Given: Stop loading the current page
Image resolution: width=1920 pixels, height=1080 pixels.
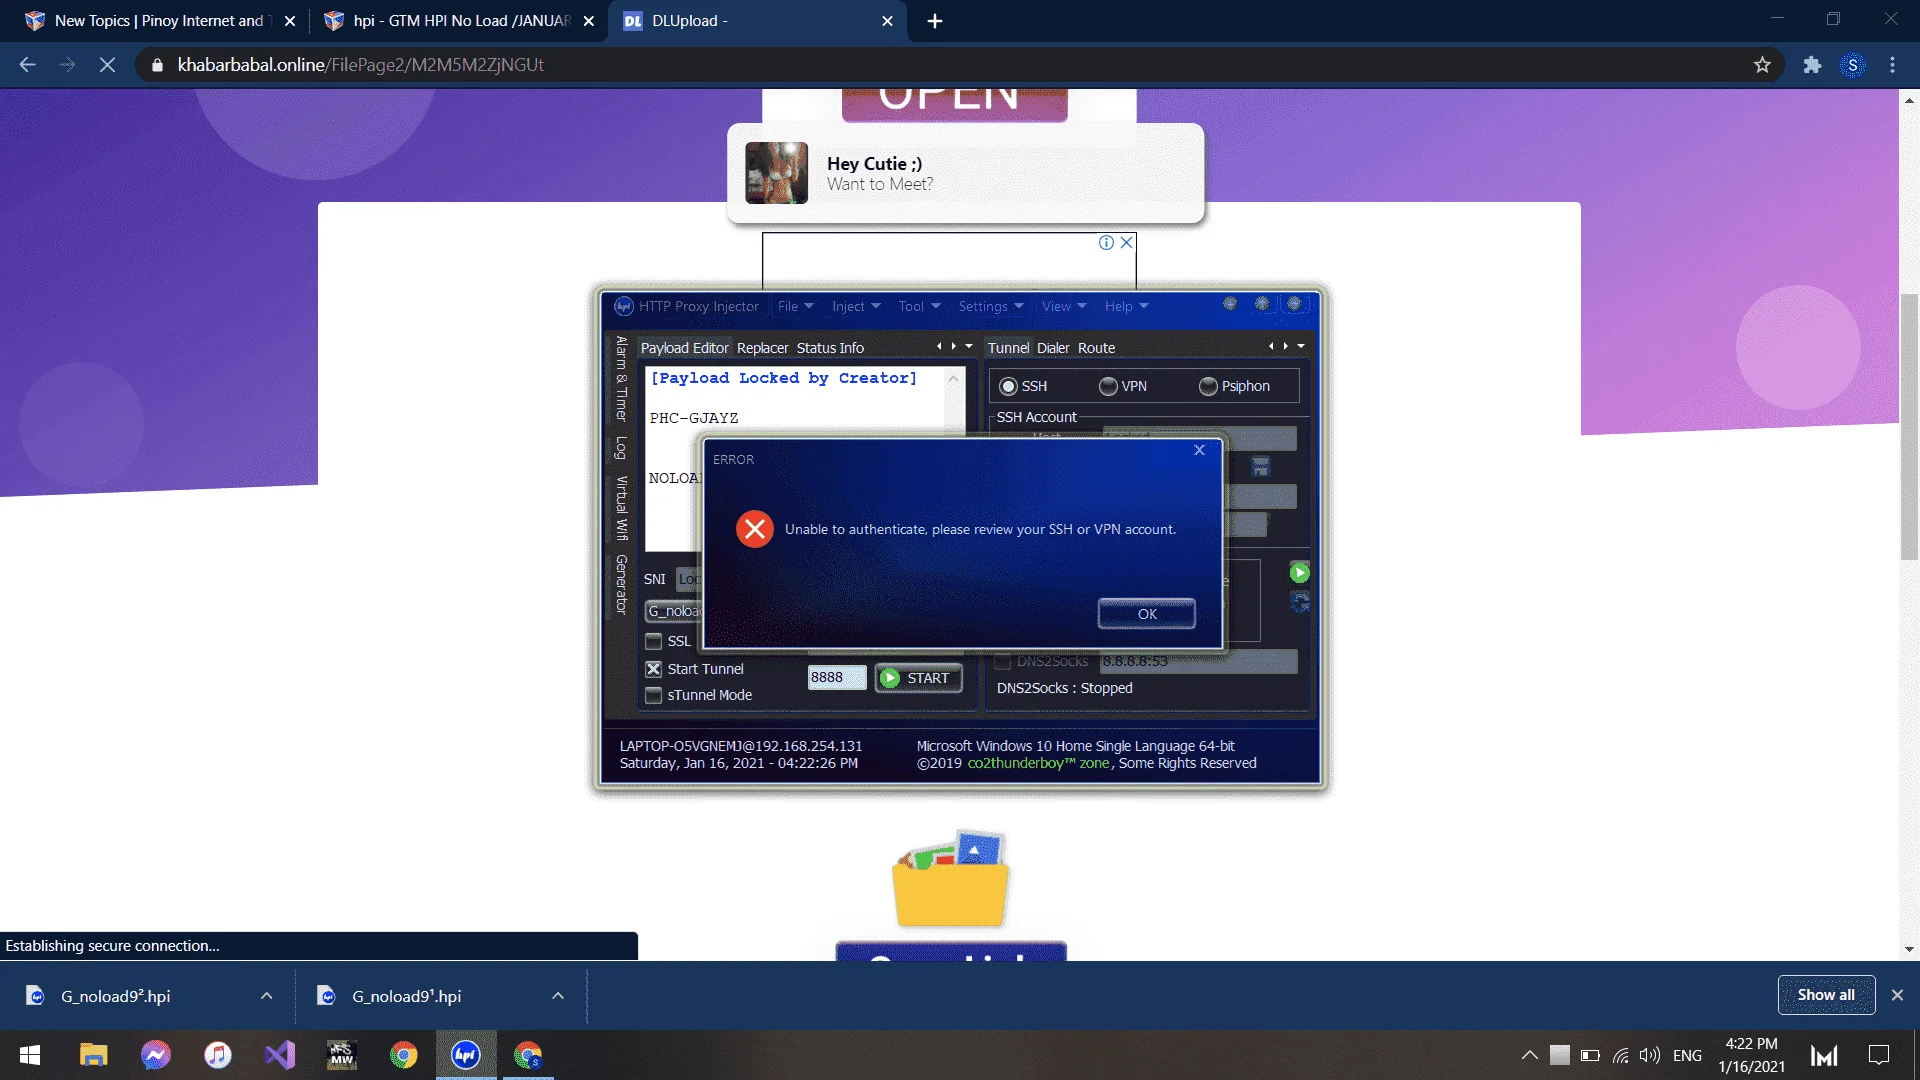Looking at the screenshot, I should 107,65.
